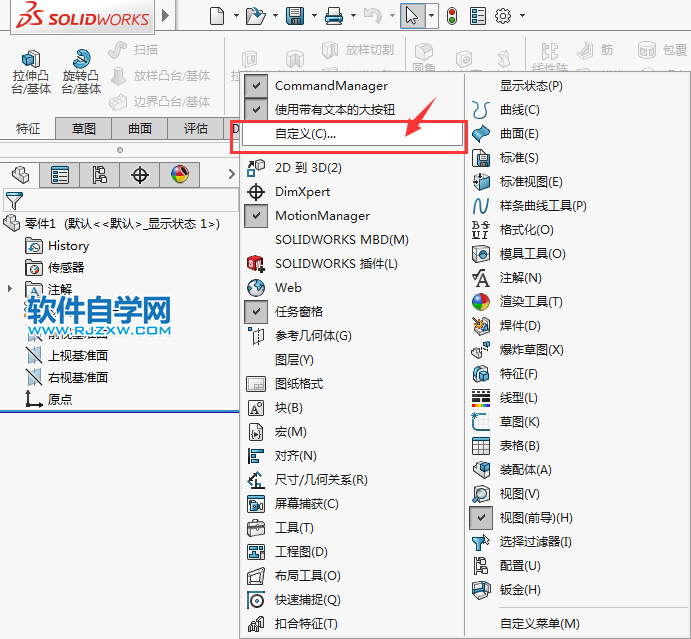Select 传感器 in feature tree
This screenshot has width=691, height=639.
click(55, 267)
